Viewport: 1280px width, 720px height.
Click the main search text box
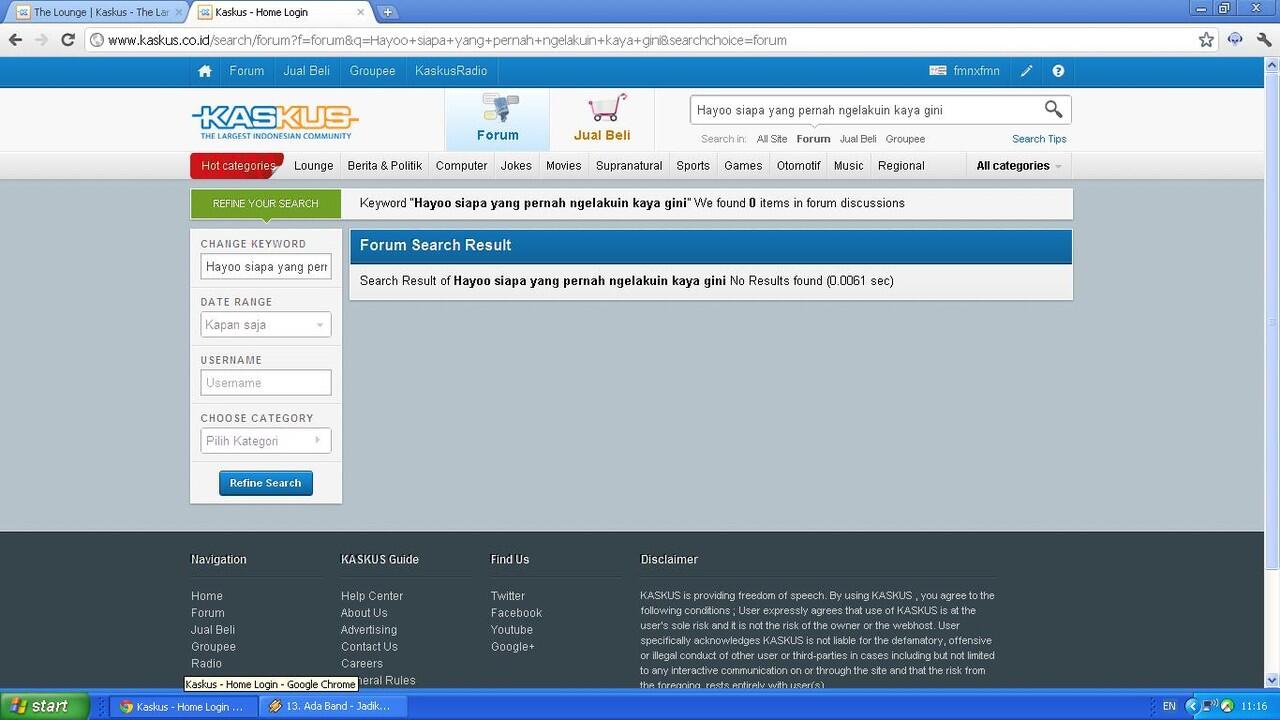(865, 110)
